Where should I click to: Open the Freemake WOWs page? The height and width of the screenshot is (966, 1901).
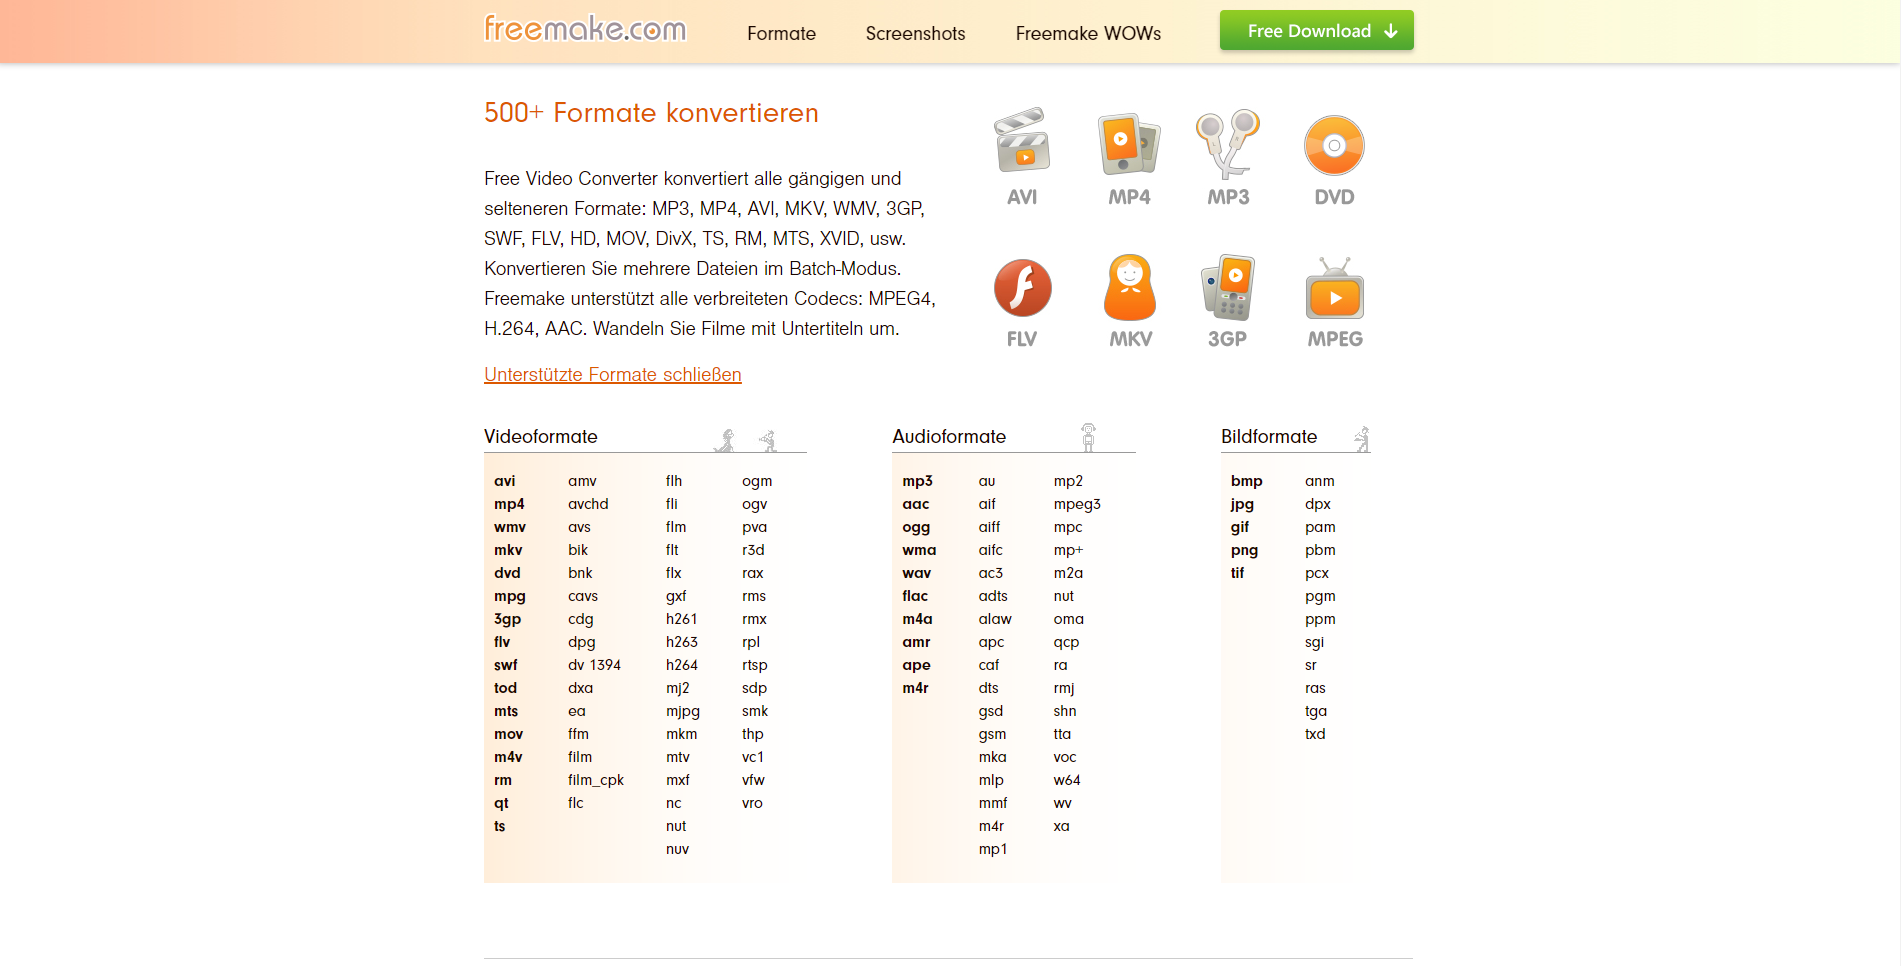1088,33
